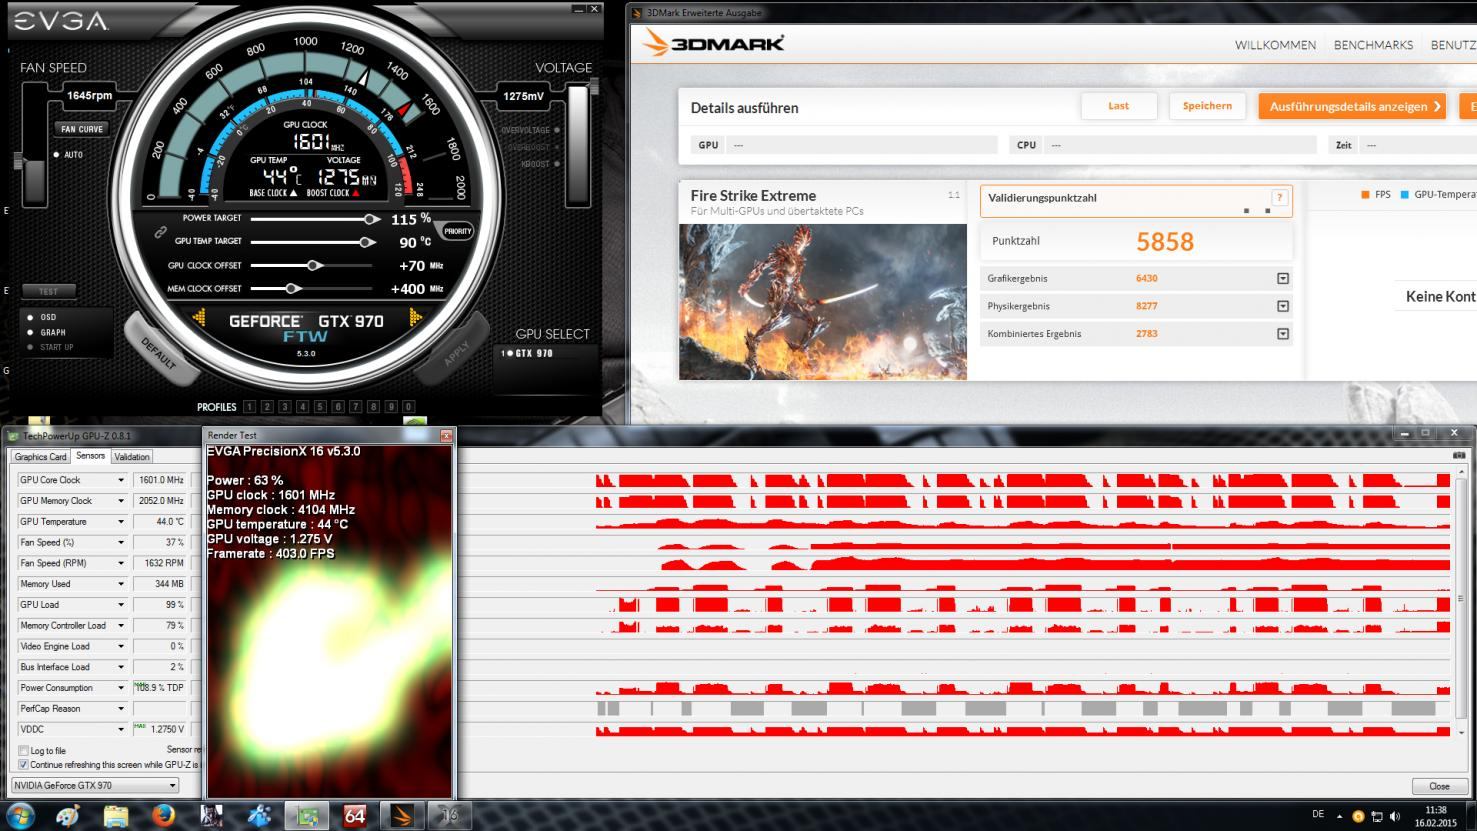Expand the Physikergebnis row details
Screen dimensions: 1477x831
click(x=1283, y=306)
